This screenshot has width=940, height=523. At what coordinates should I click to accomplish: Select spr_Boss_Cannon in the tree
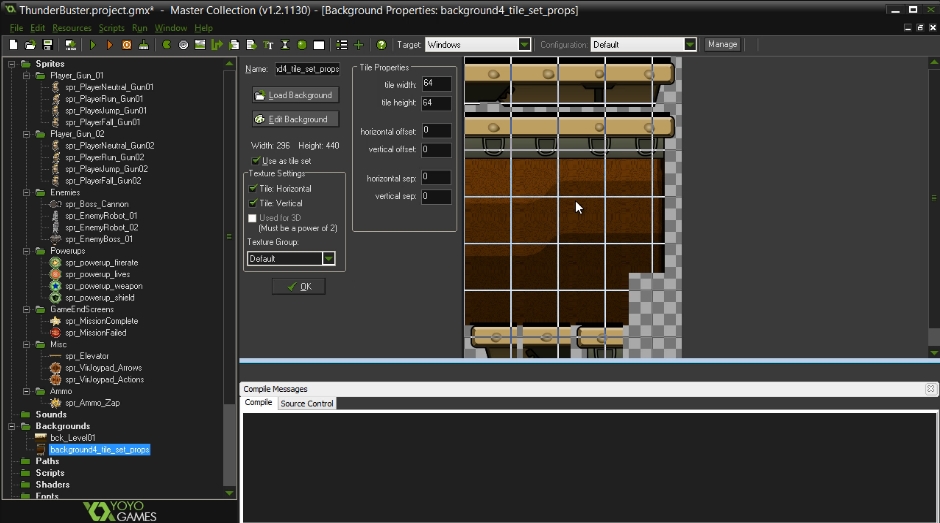[x=97, y=204]
